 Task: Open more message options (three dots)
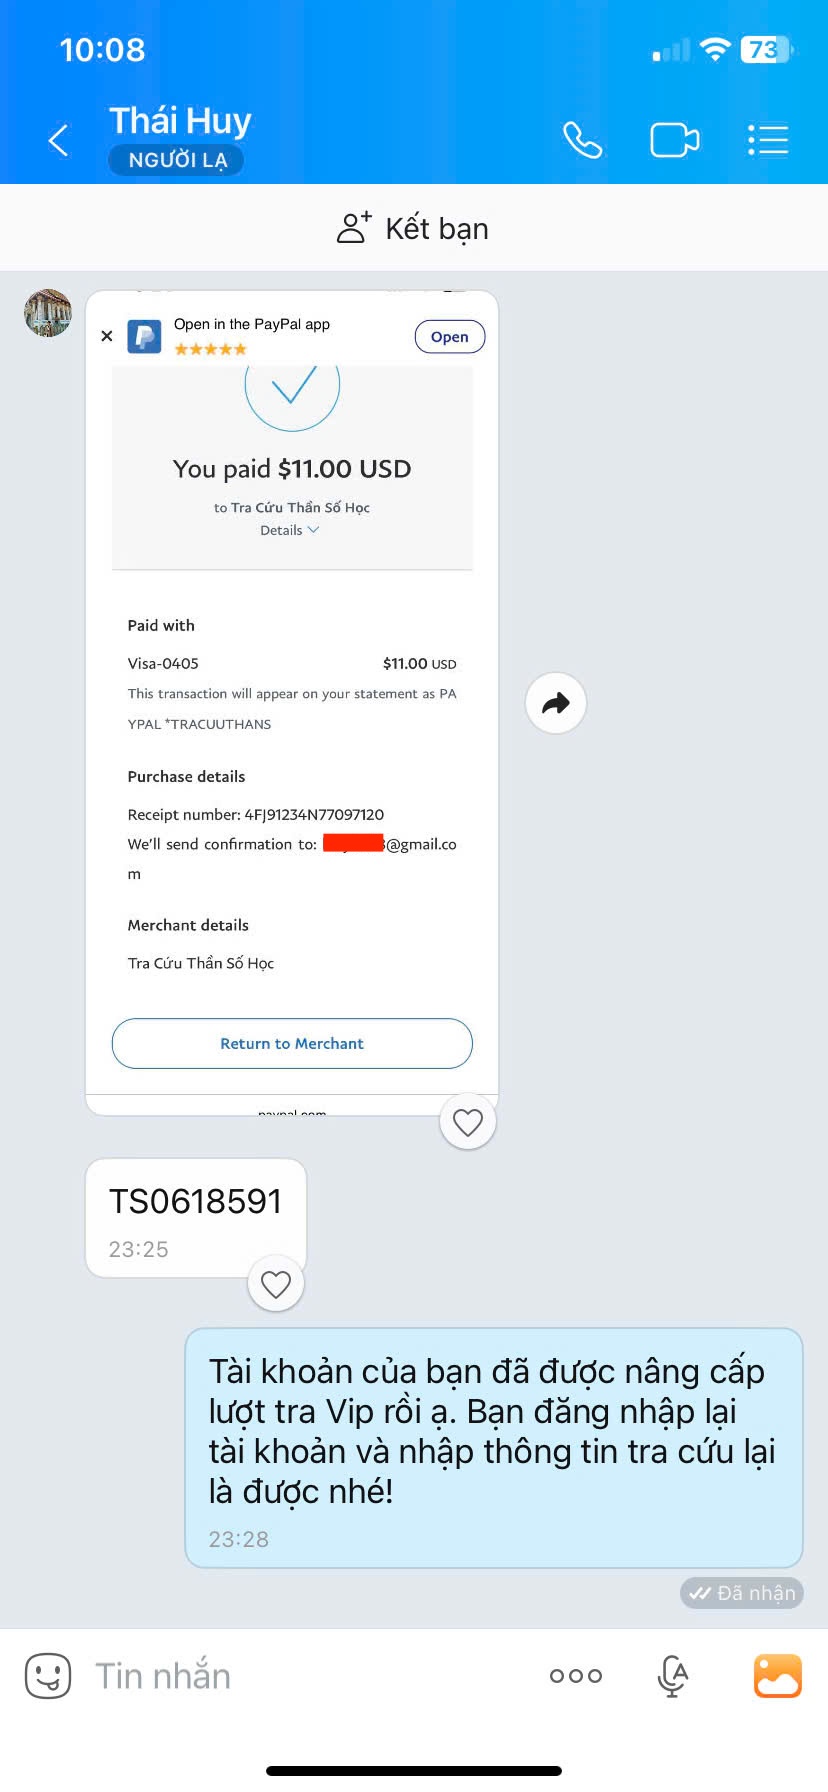(576, 1675)
